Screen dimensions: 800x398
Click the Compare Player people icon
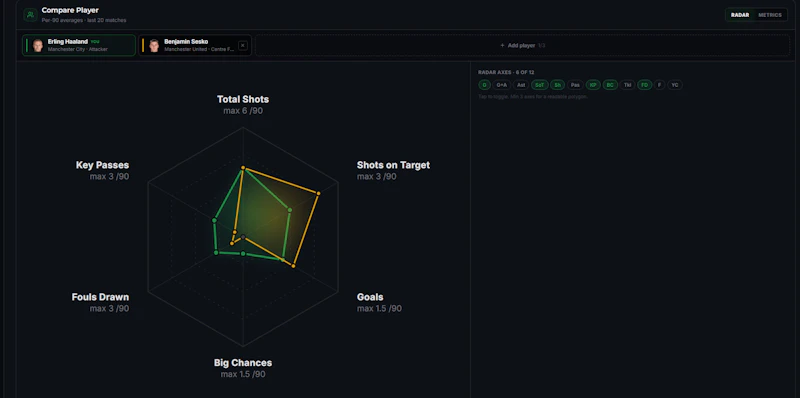tap(30, 15)
